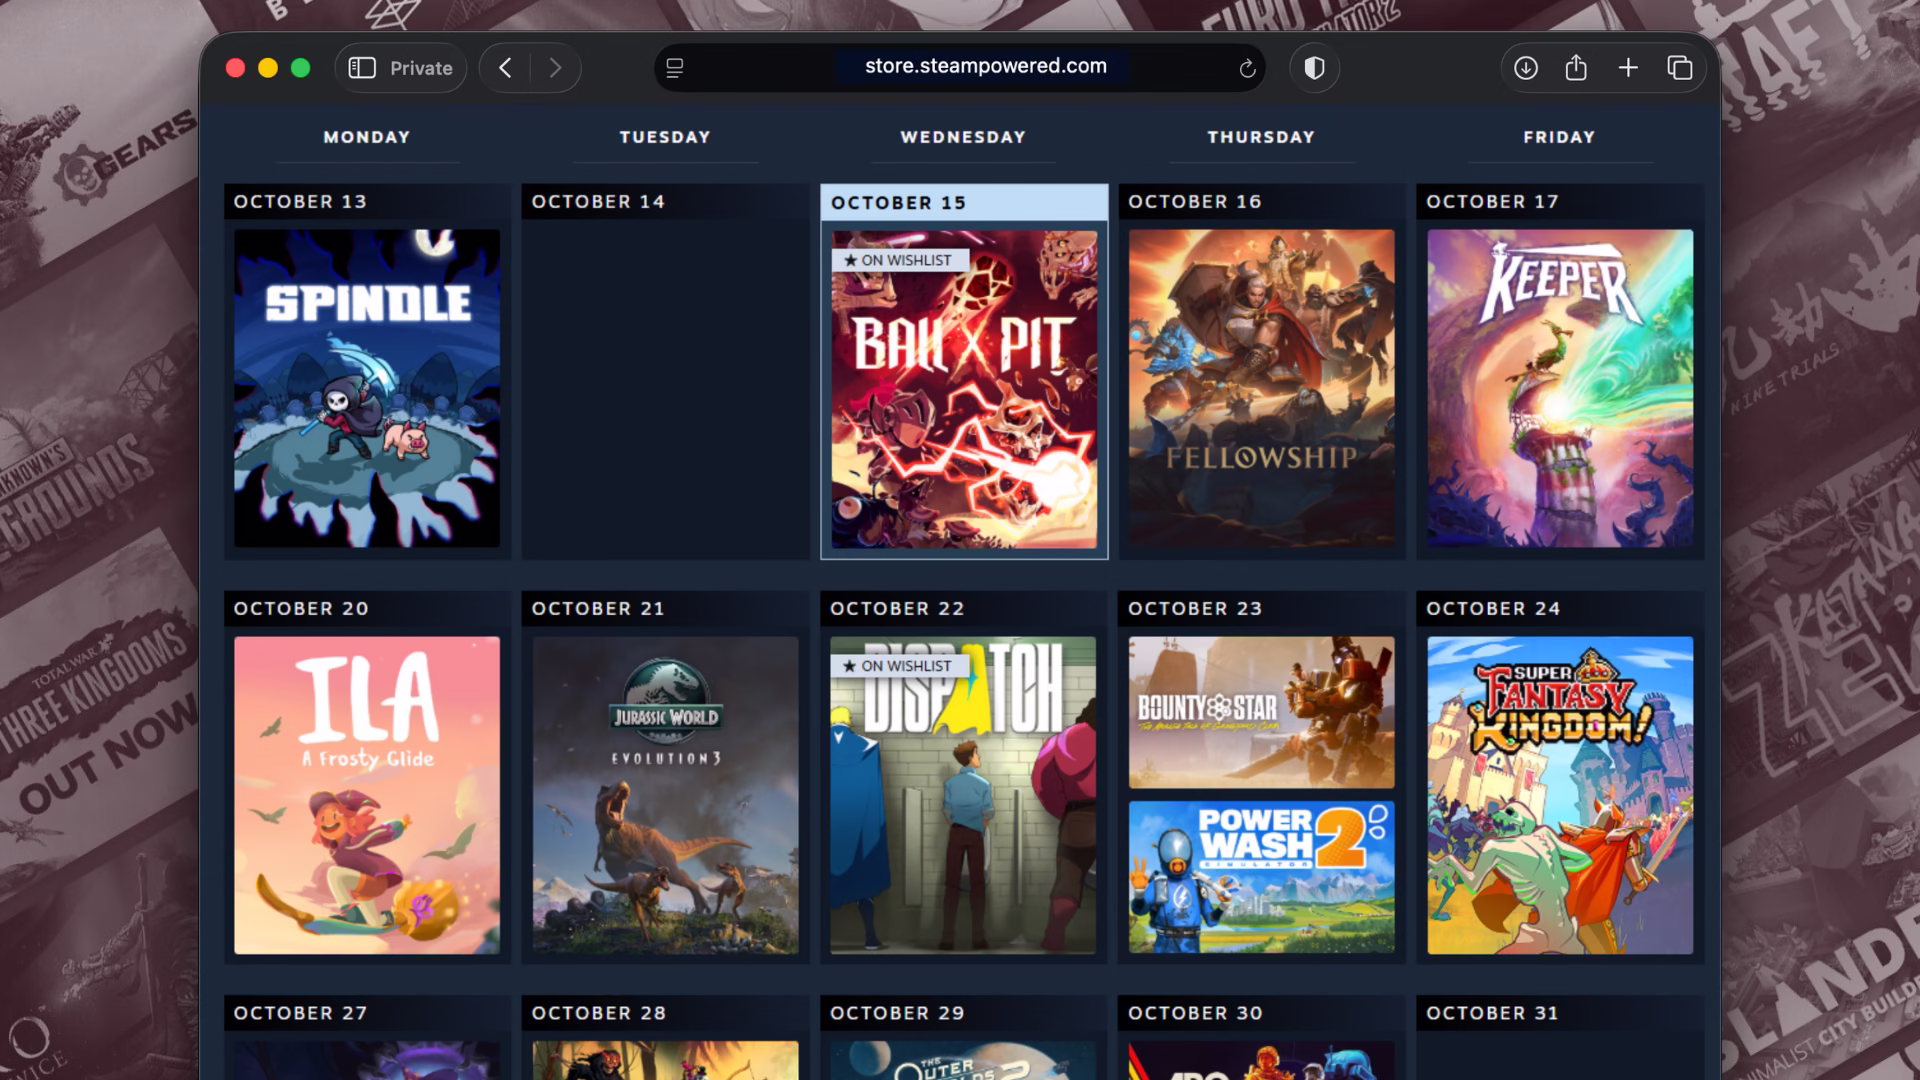The image size is (1920, 1080).
Task: Open the privacy report shield icon
Action: [x=1314, y=68]
